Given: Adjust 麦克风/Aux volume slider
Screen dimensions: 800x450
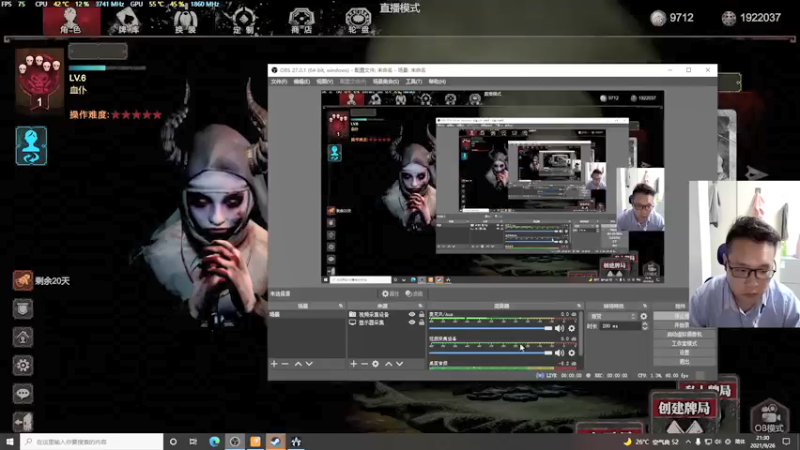Looking at the screenshot, I should [x=491, y=329].
